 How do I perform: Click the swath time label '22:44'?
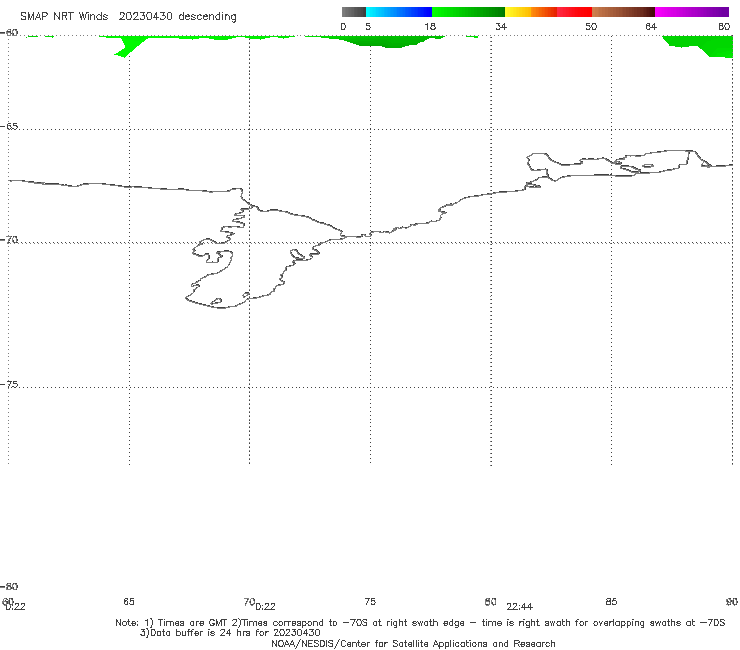tap(520, 607)
